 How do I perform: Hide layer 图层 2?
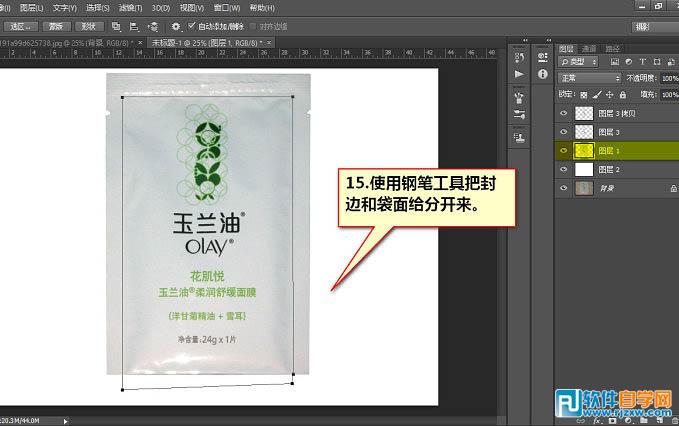[563, 169]
